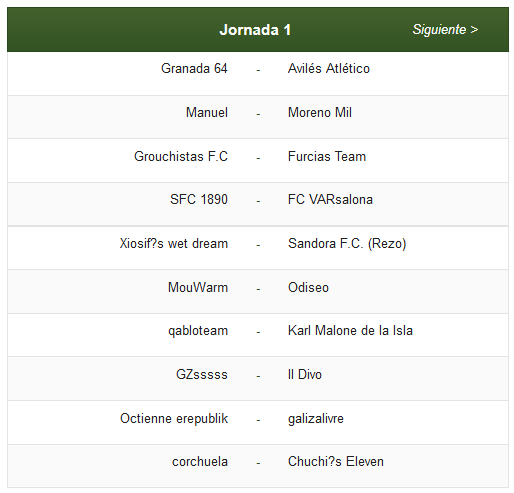This screenshot has width=514, height=493.
Task: Open Karl Malone de la Isla team
Action: [350, 330]
